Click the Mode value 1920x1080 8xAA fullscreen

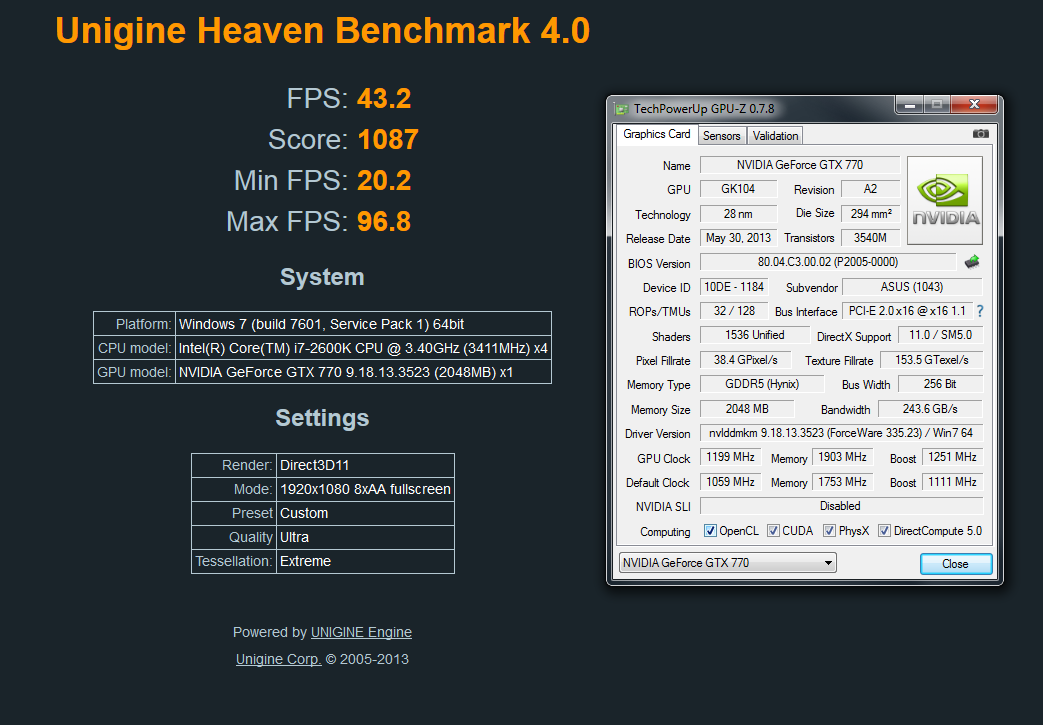tap(365, 489)
